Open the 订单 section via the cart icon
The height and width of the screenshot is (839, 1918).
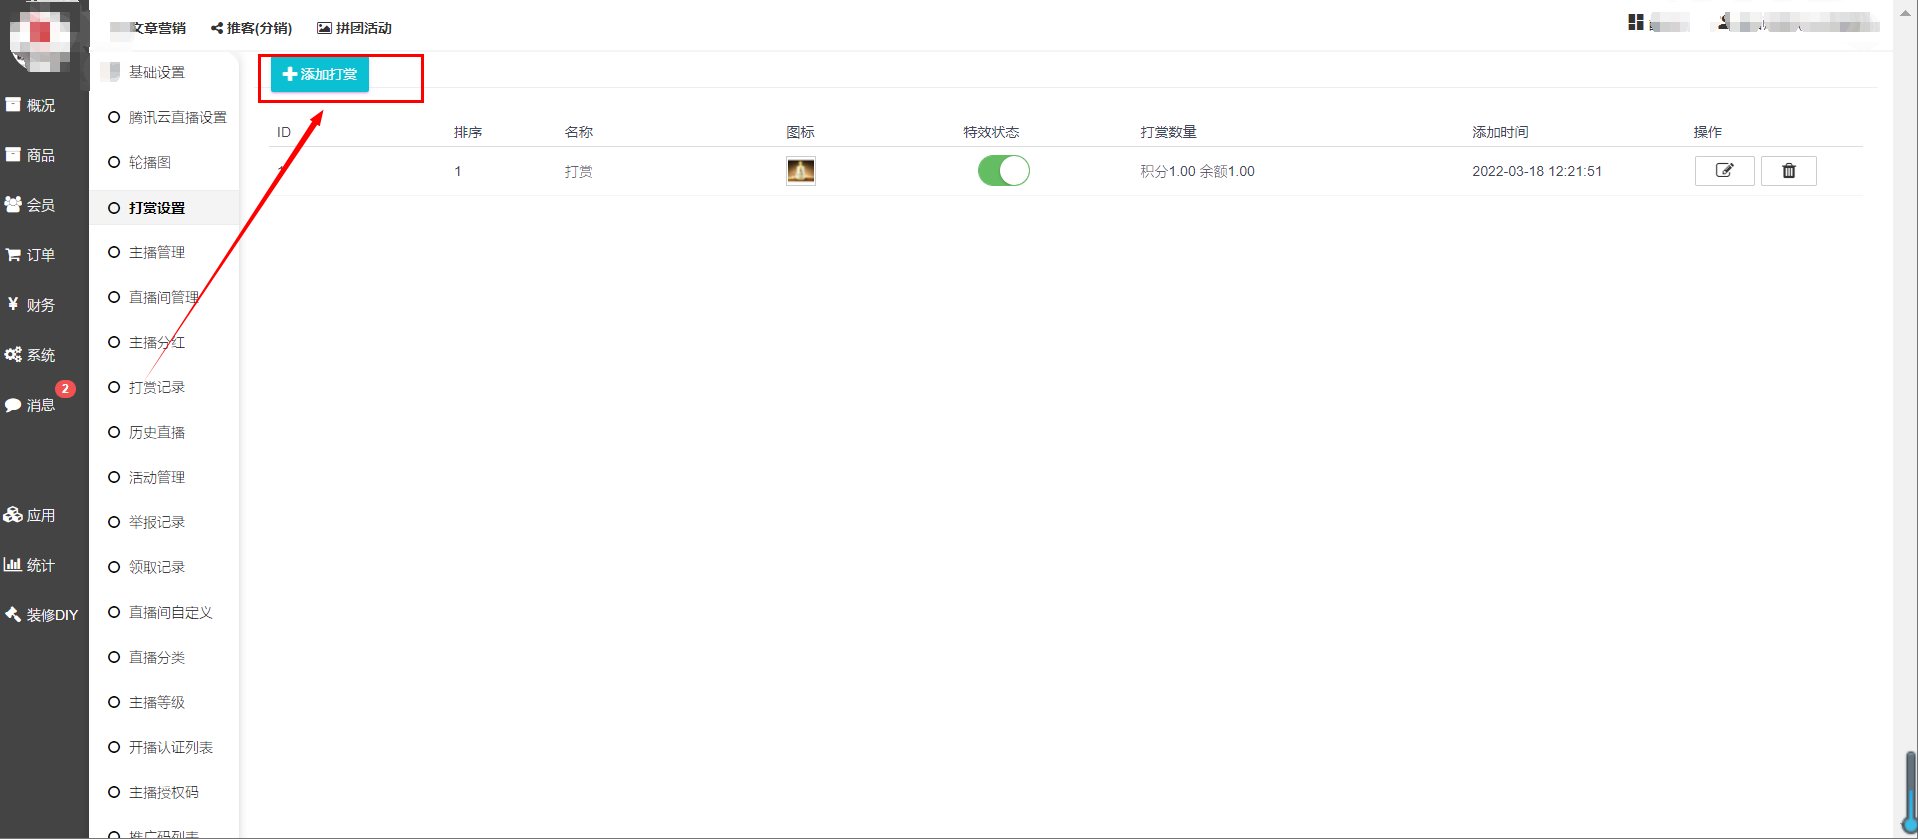(x=30, y=255)
